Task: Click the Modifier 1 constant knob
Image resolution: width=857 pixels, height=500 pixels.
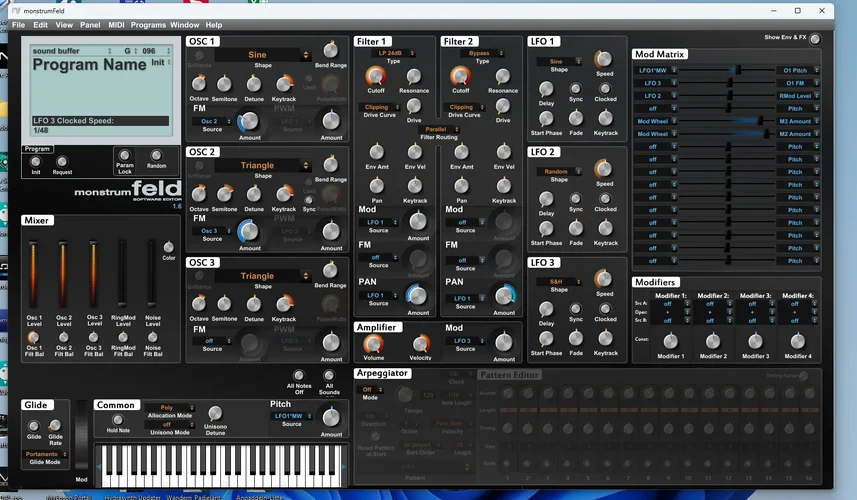Action: pos(670,341)
